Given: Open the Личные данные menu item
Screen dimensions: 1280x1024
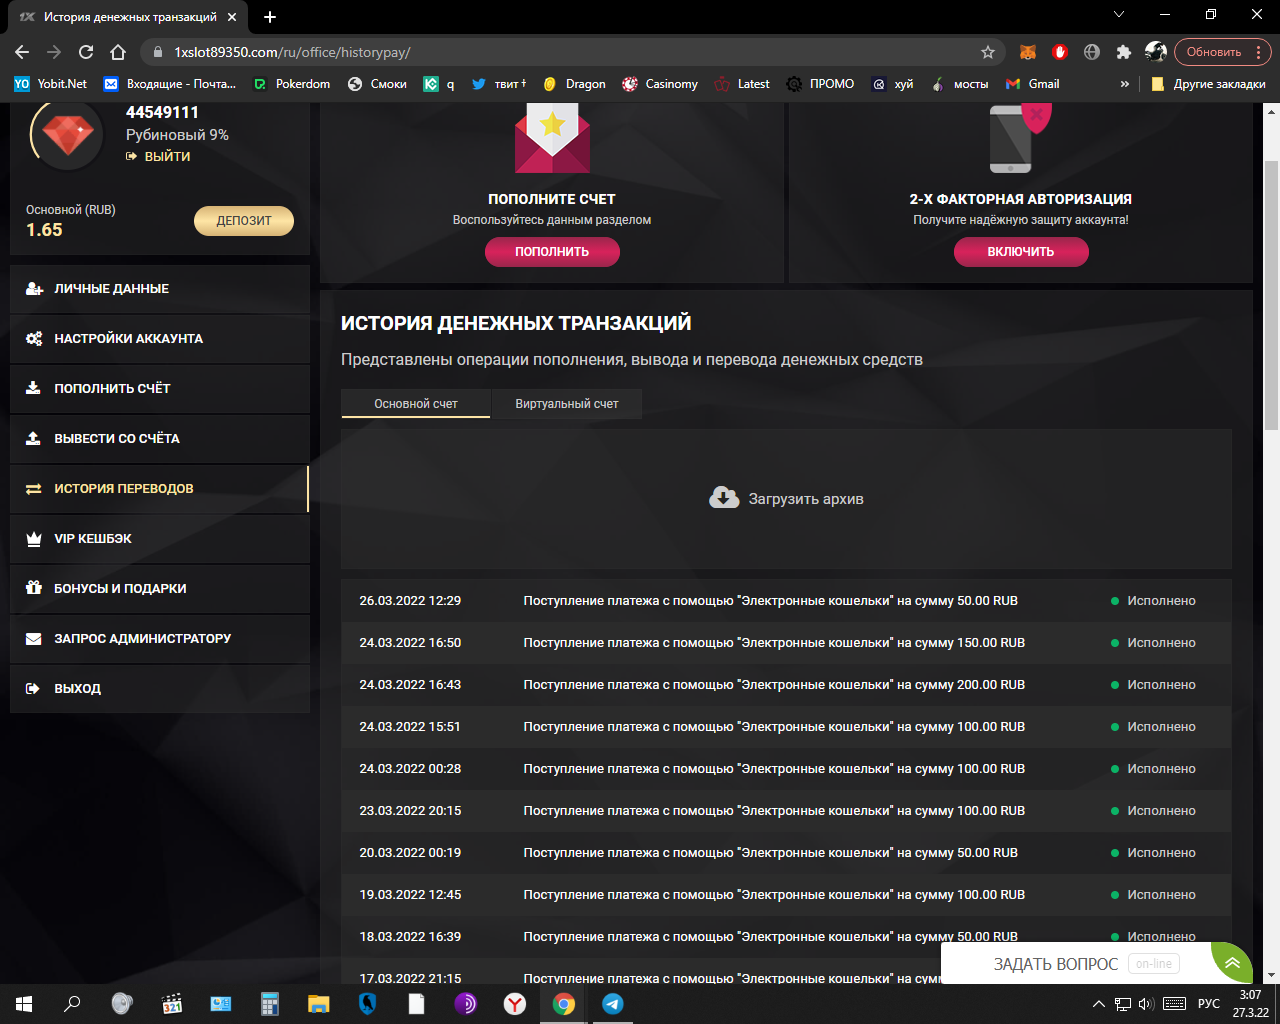Looking at the screenshot, I should tap(160, 289).
